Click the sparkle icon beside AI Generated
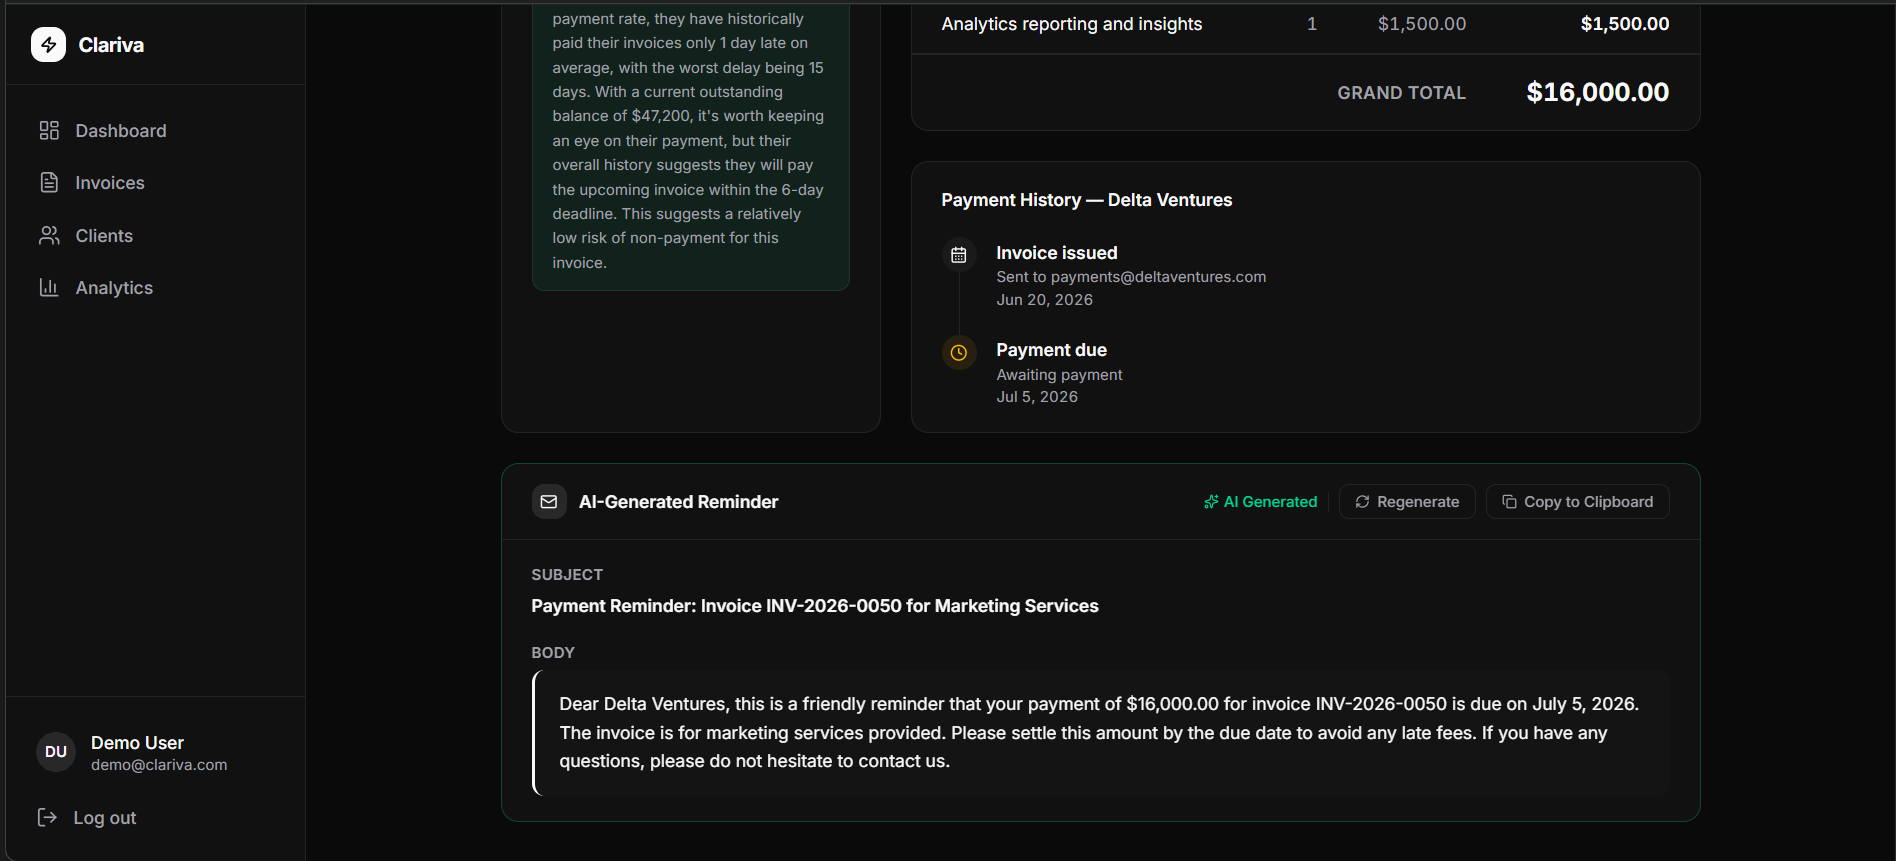1896x861 pixels. pos(1211,502)
